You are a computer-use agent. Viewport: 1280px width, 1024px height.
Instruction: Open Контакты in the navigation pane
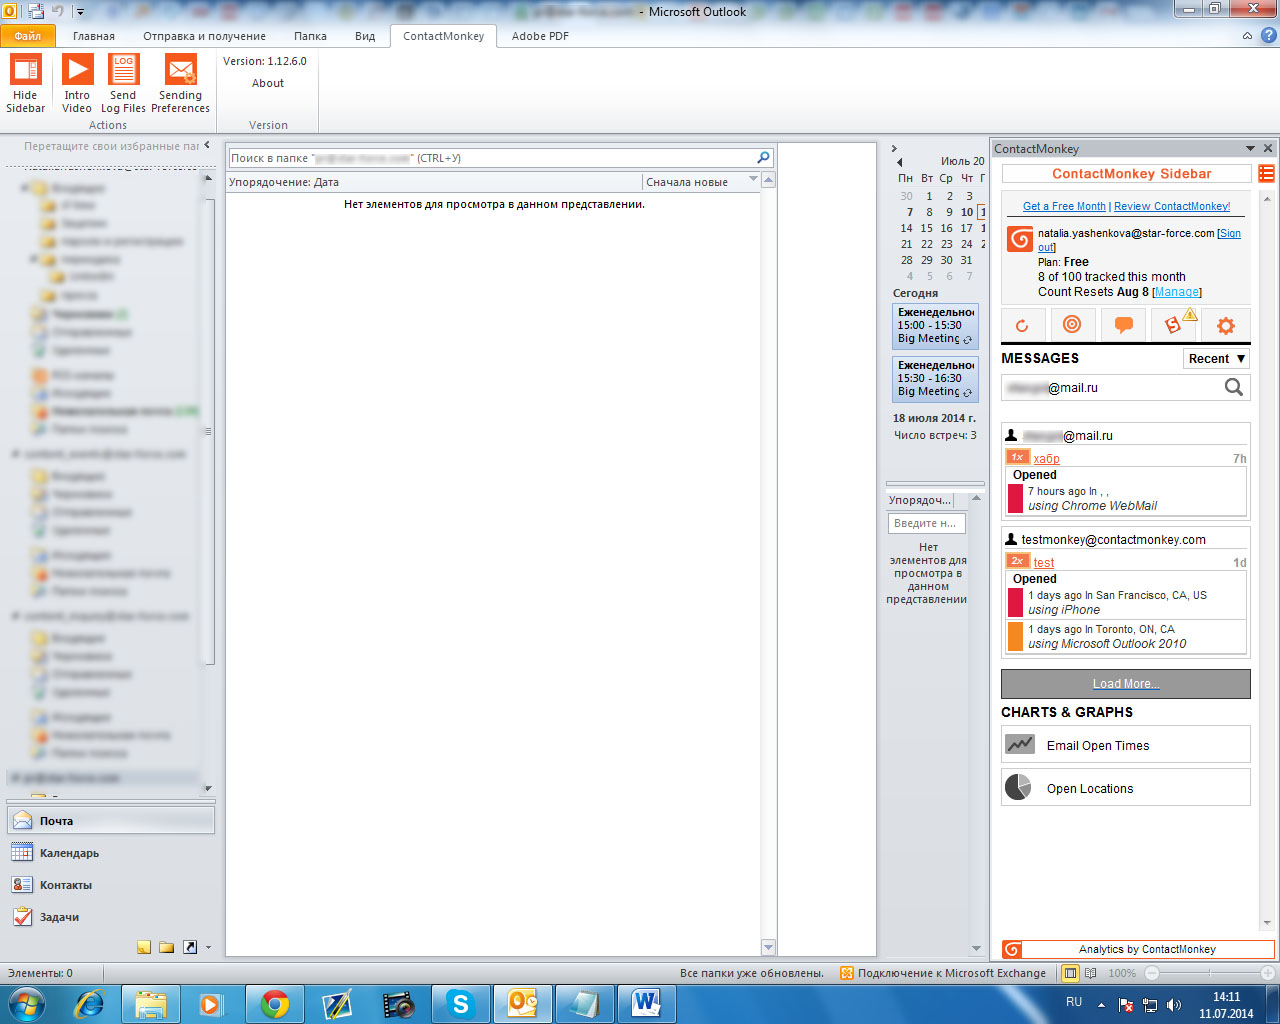point(110,885)
